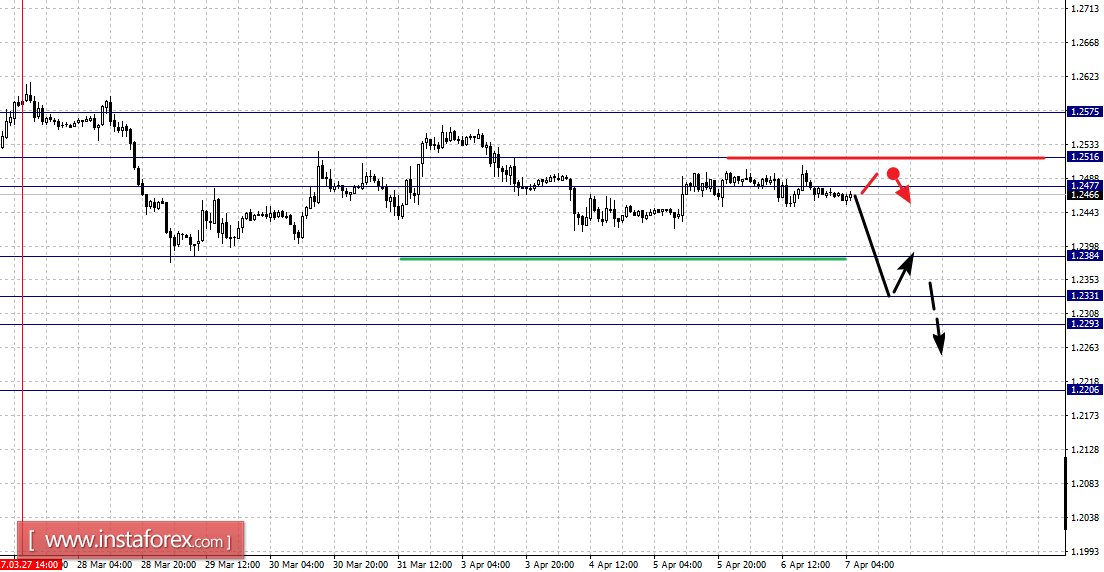Click the 28 Mar 04:00 time label
This screenshot has height=572, width=1104.
point(105,565)
